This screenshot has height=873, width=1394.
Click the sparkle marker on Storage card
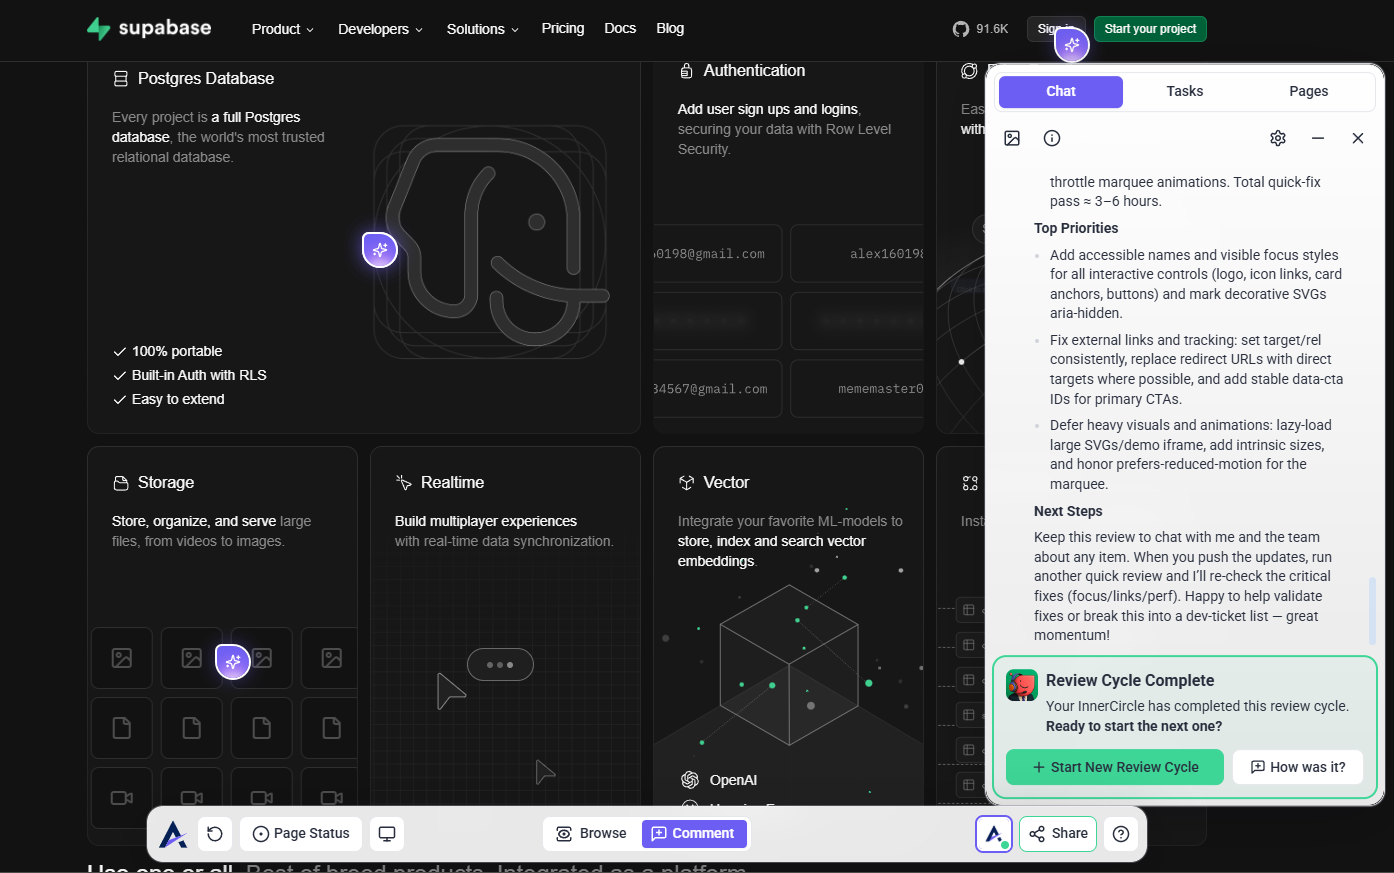(233, 661)
